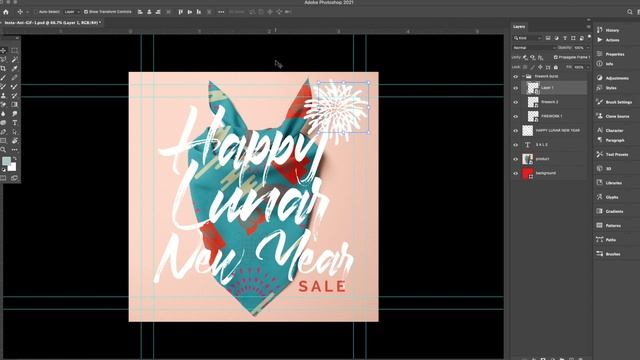Hide the background layer

tap(516, 173)
